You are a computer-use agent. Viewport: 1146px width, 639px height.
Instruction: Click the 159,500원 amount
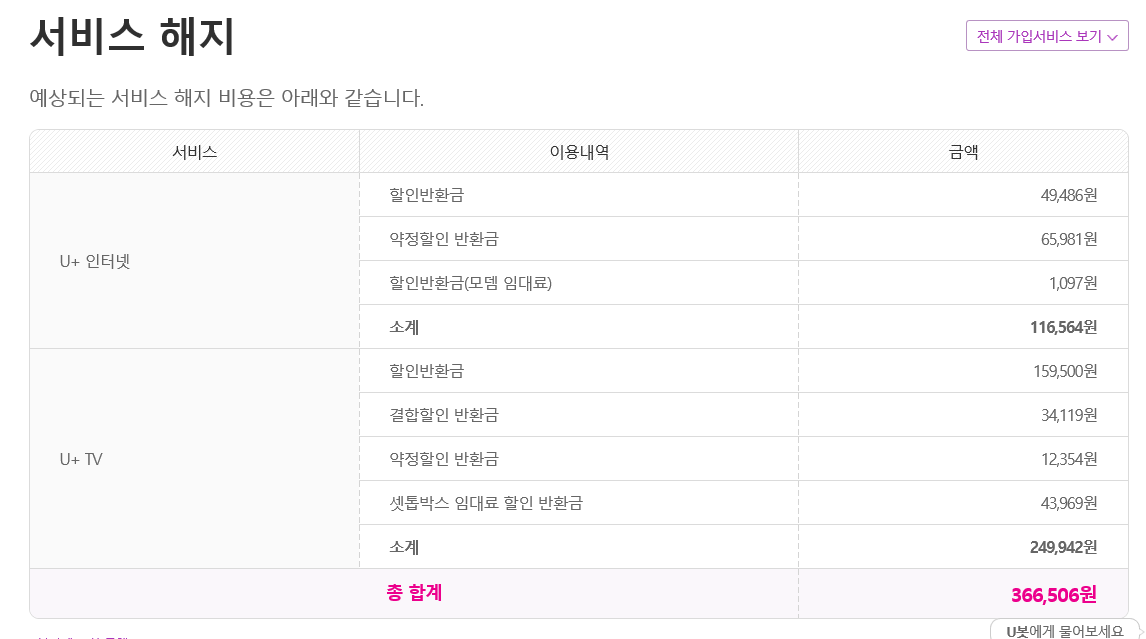point(1065,371)
